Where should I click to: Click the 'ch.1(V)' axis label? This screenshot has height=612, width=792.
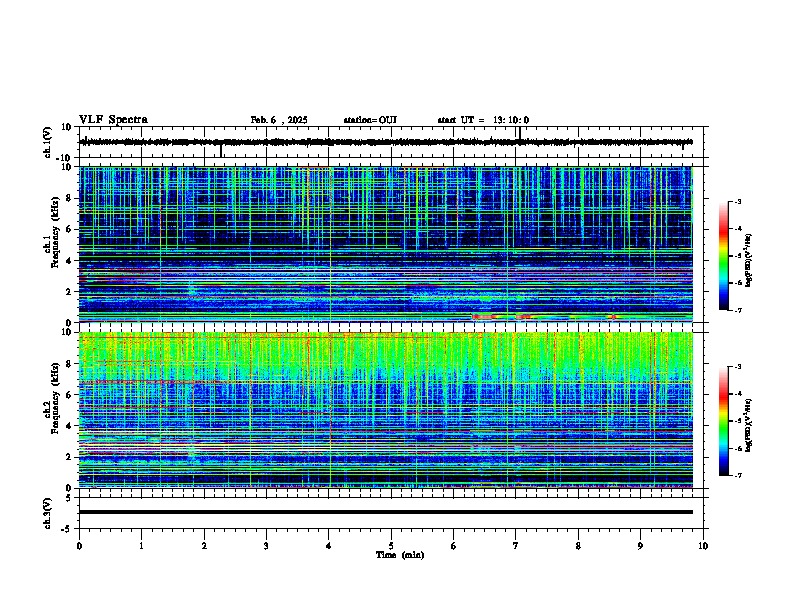click(x=48, y=142)
